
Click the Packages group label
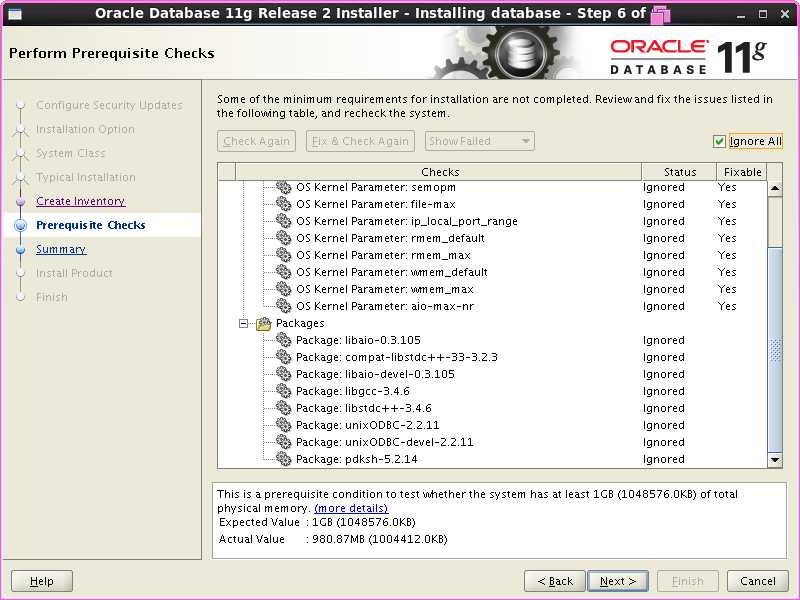(x=300, y=323)
